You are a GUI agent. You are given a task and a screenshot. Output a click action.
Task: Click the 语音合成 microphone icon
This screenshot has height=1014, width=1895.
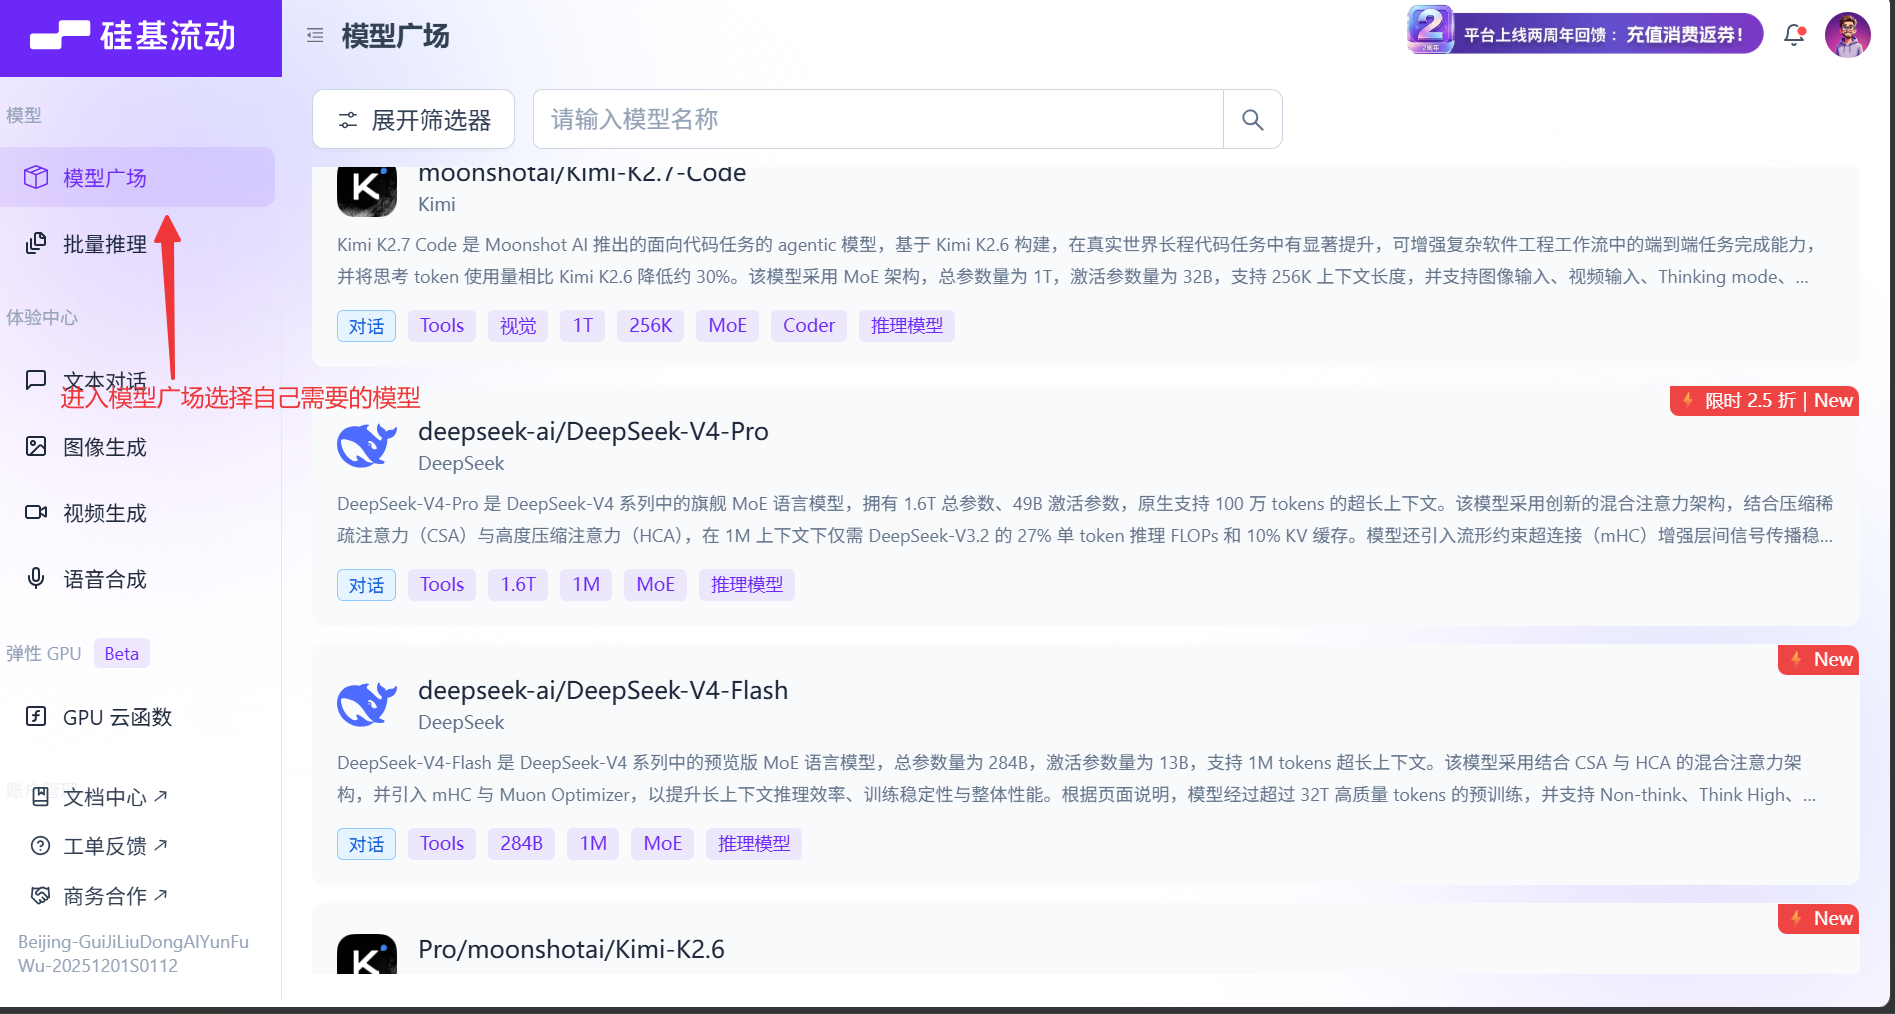[x=36, y=578]
